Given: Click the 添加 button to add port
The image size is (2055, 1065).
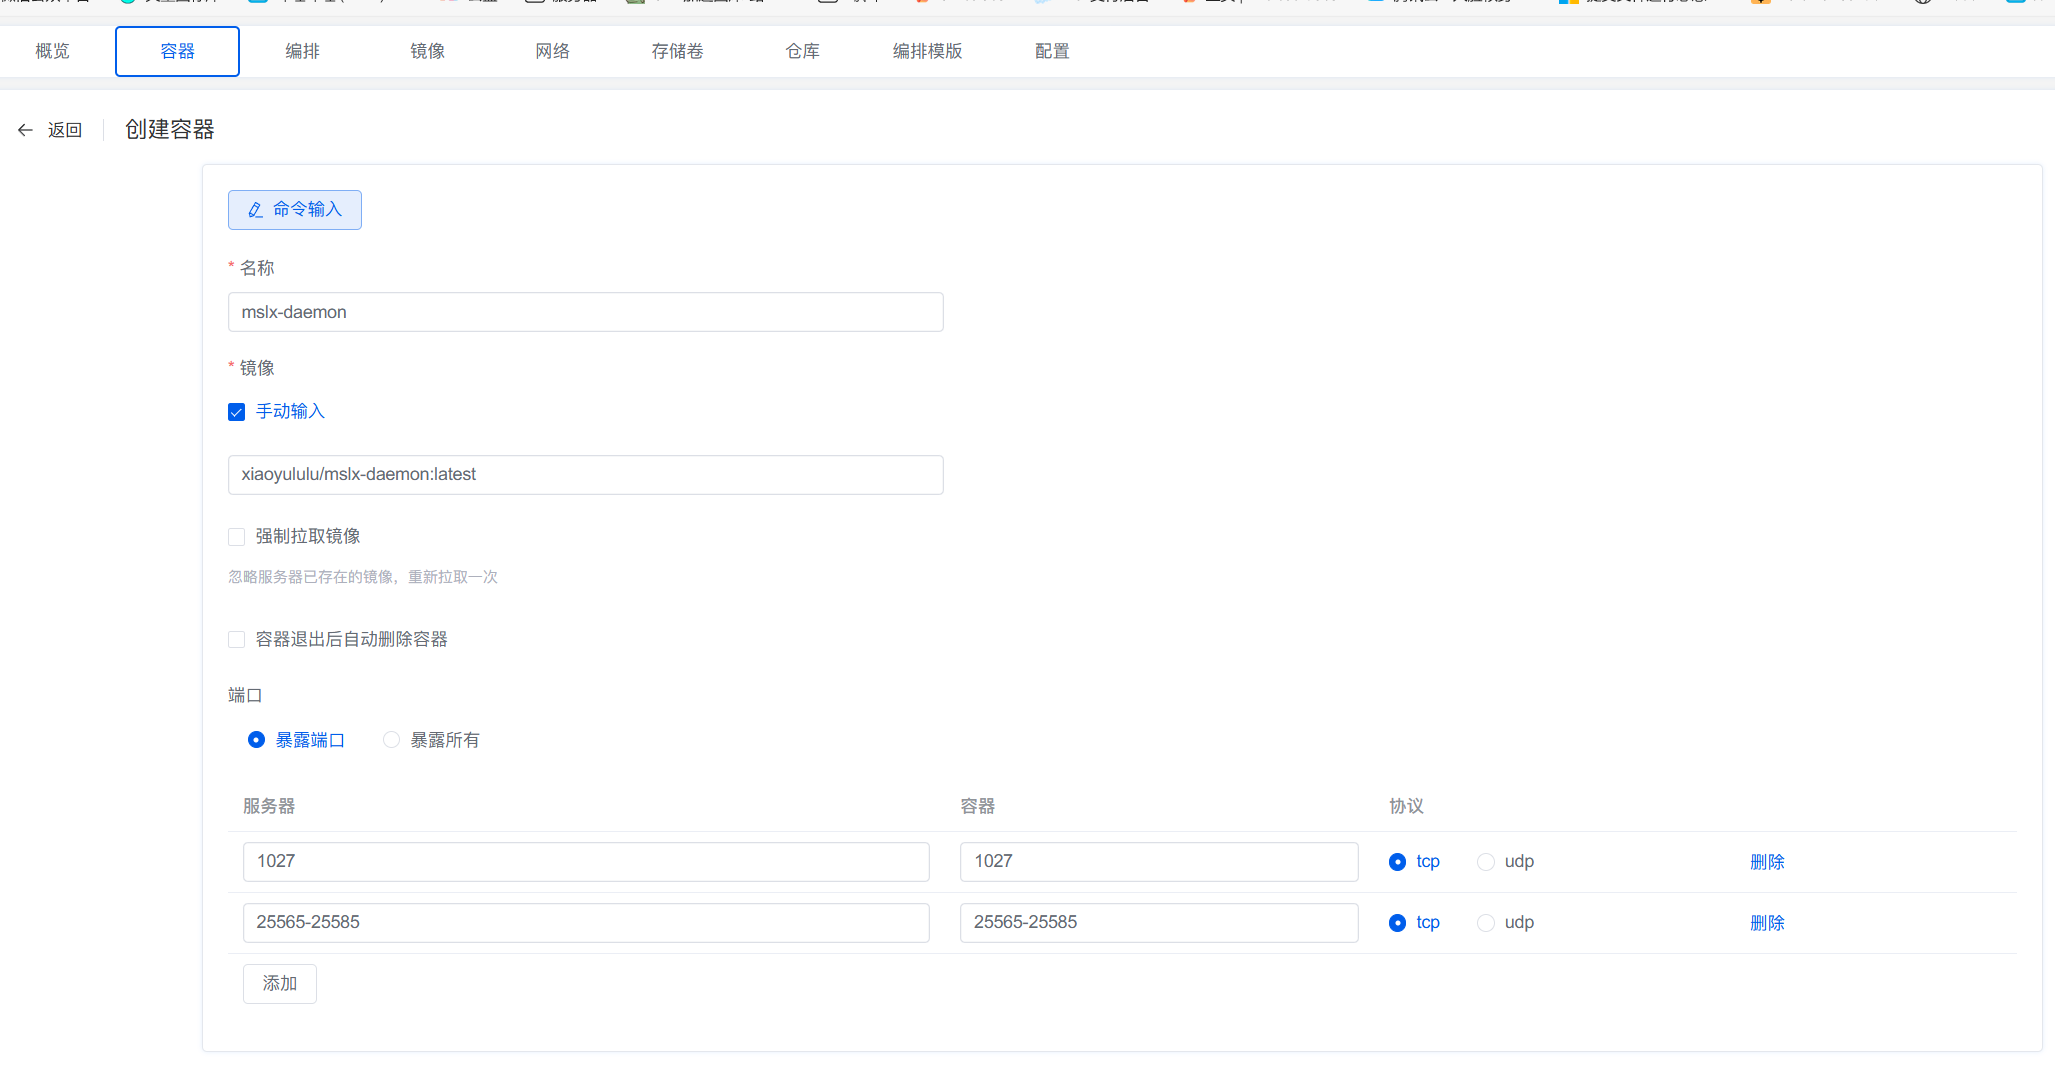Looking at the screenshot, I should coord(280,984).
